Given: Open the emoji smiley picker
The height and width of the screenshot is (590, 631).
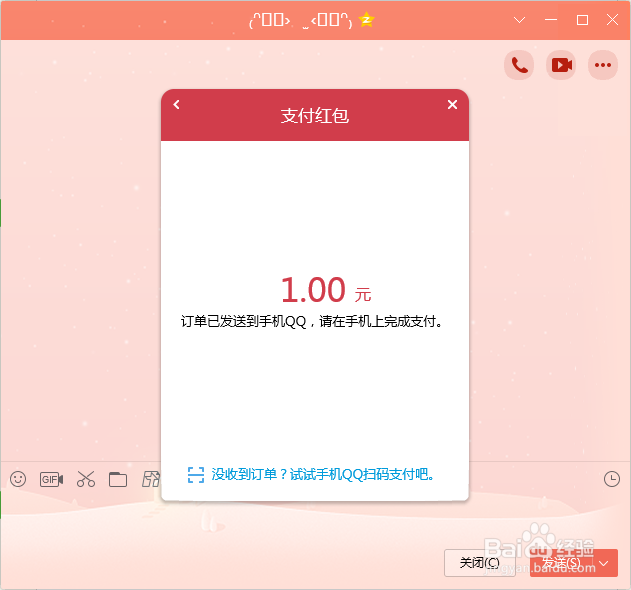Looking at the screenshot, I should tap(18, 479).
